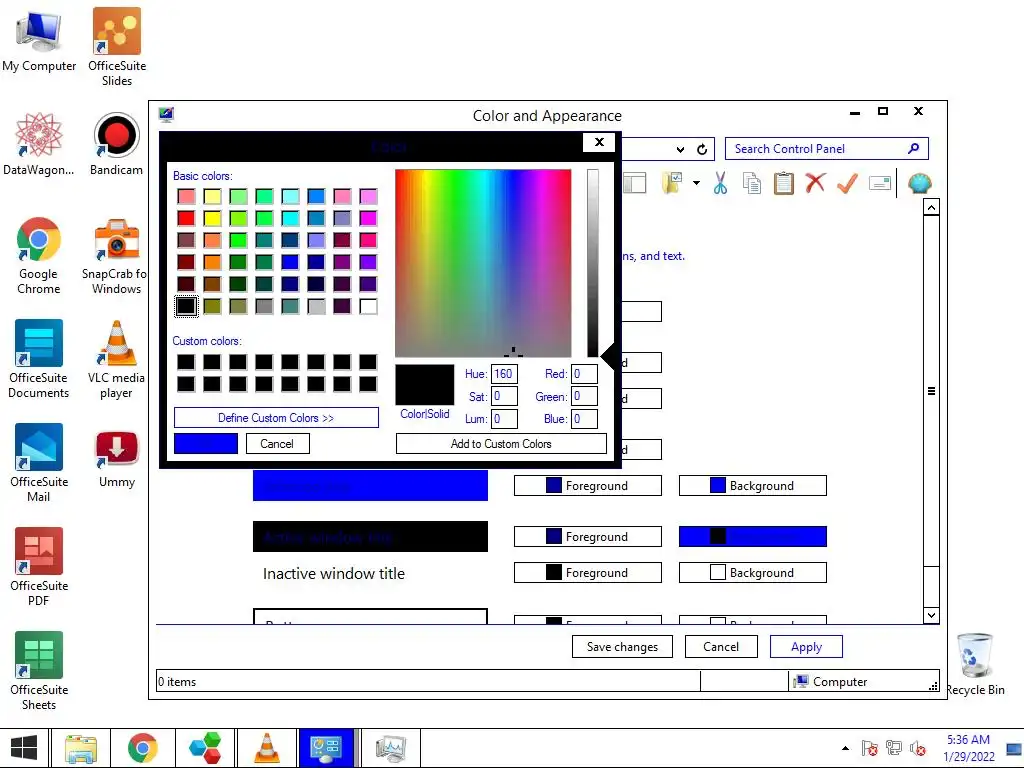1024x768 pixels.
Task: Select OfficeSuite PDF desktop icon
Action: (39, 567)
